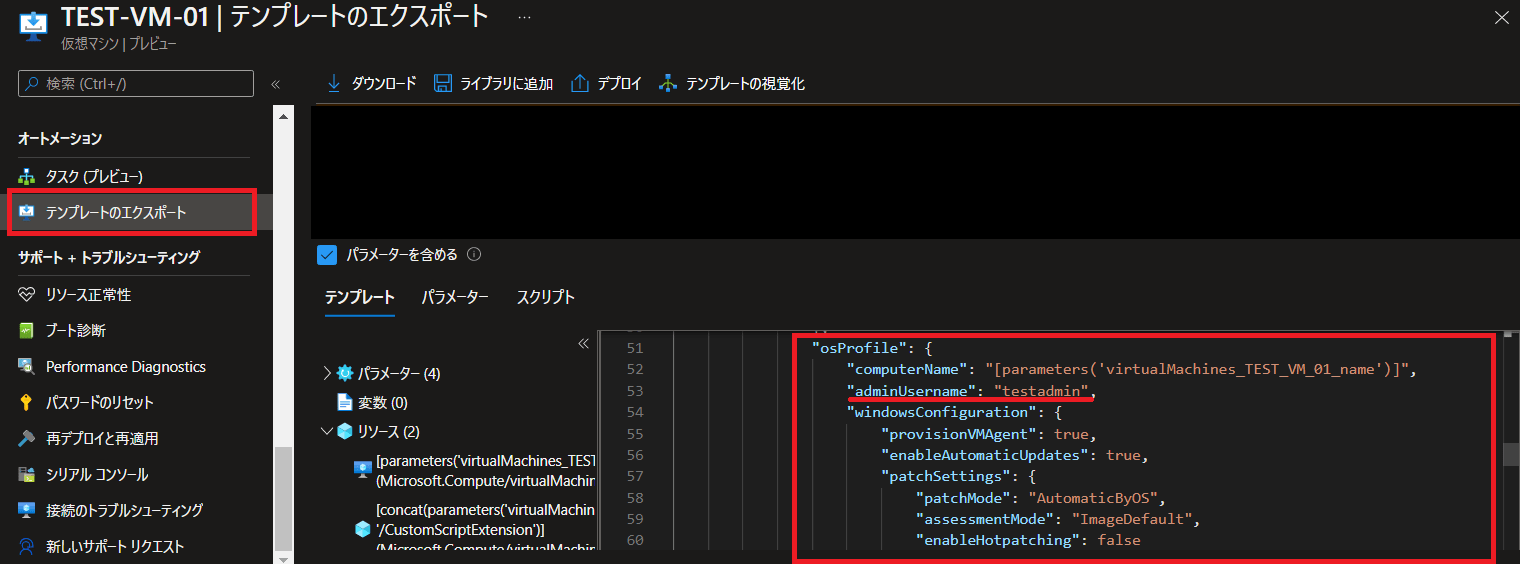Click the Performance Diagnostics icon
The image size is (1520, 564).
click(27, 367)
